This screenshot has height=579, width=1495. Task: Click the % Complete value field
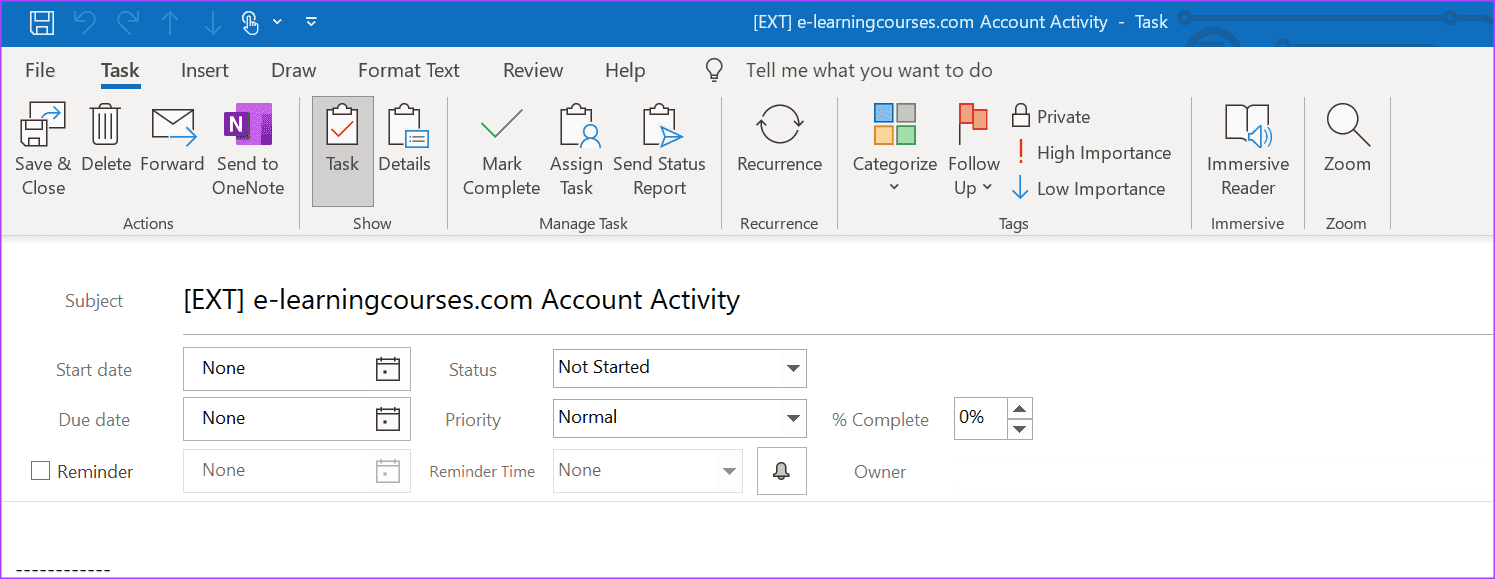click(x=980, y=418)
